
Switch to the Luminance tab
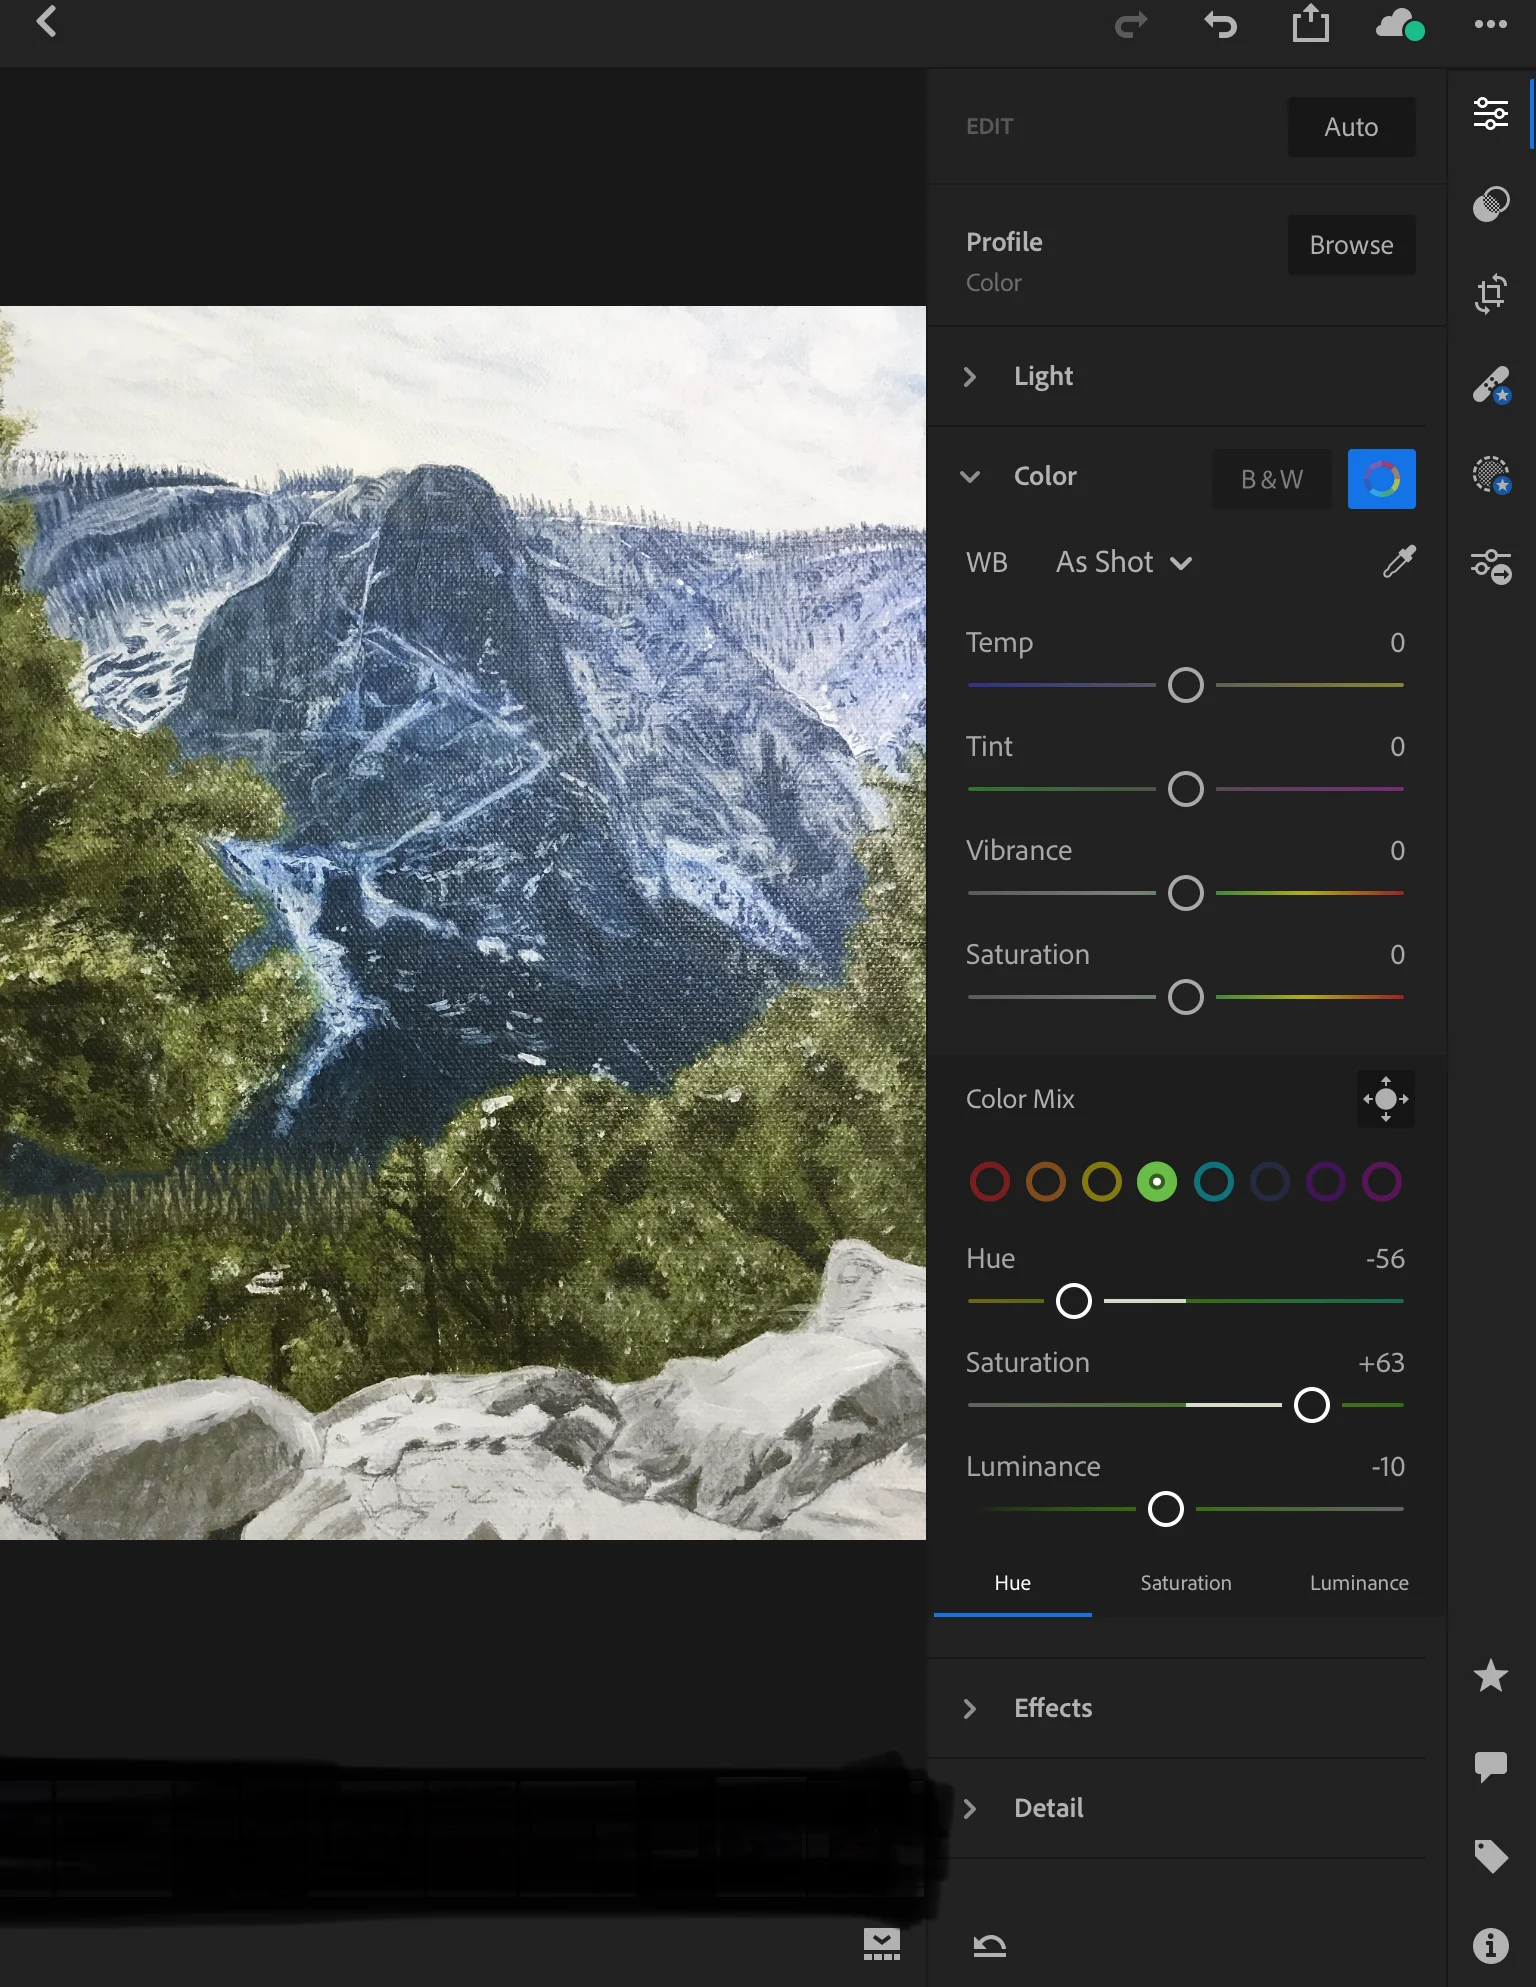pos(1359,1583)
